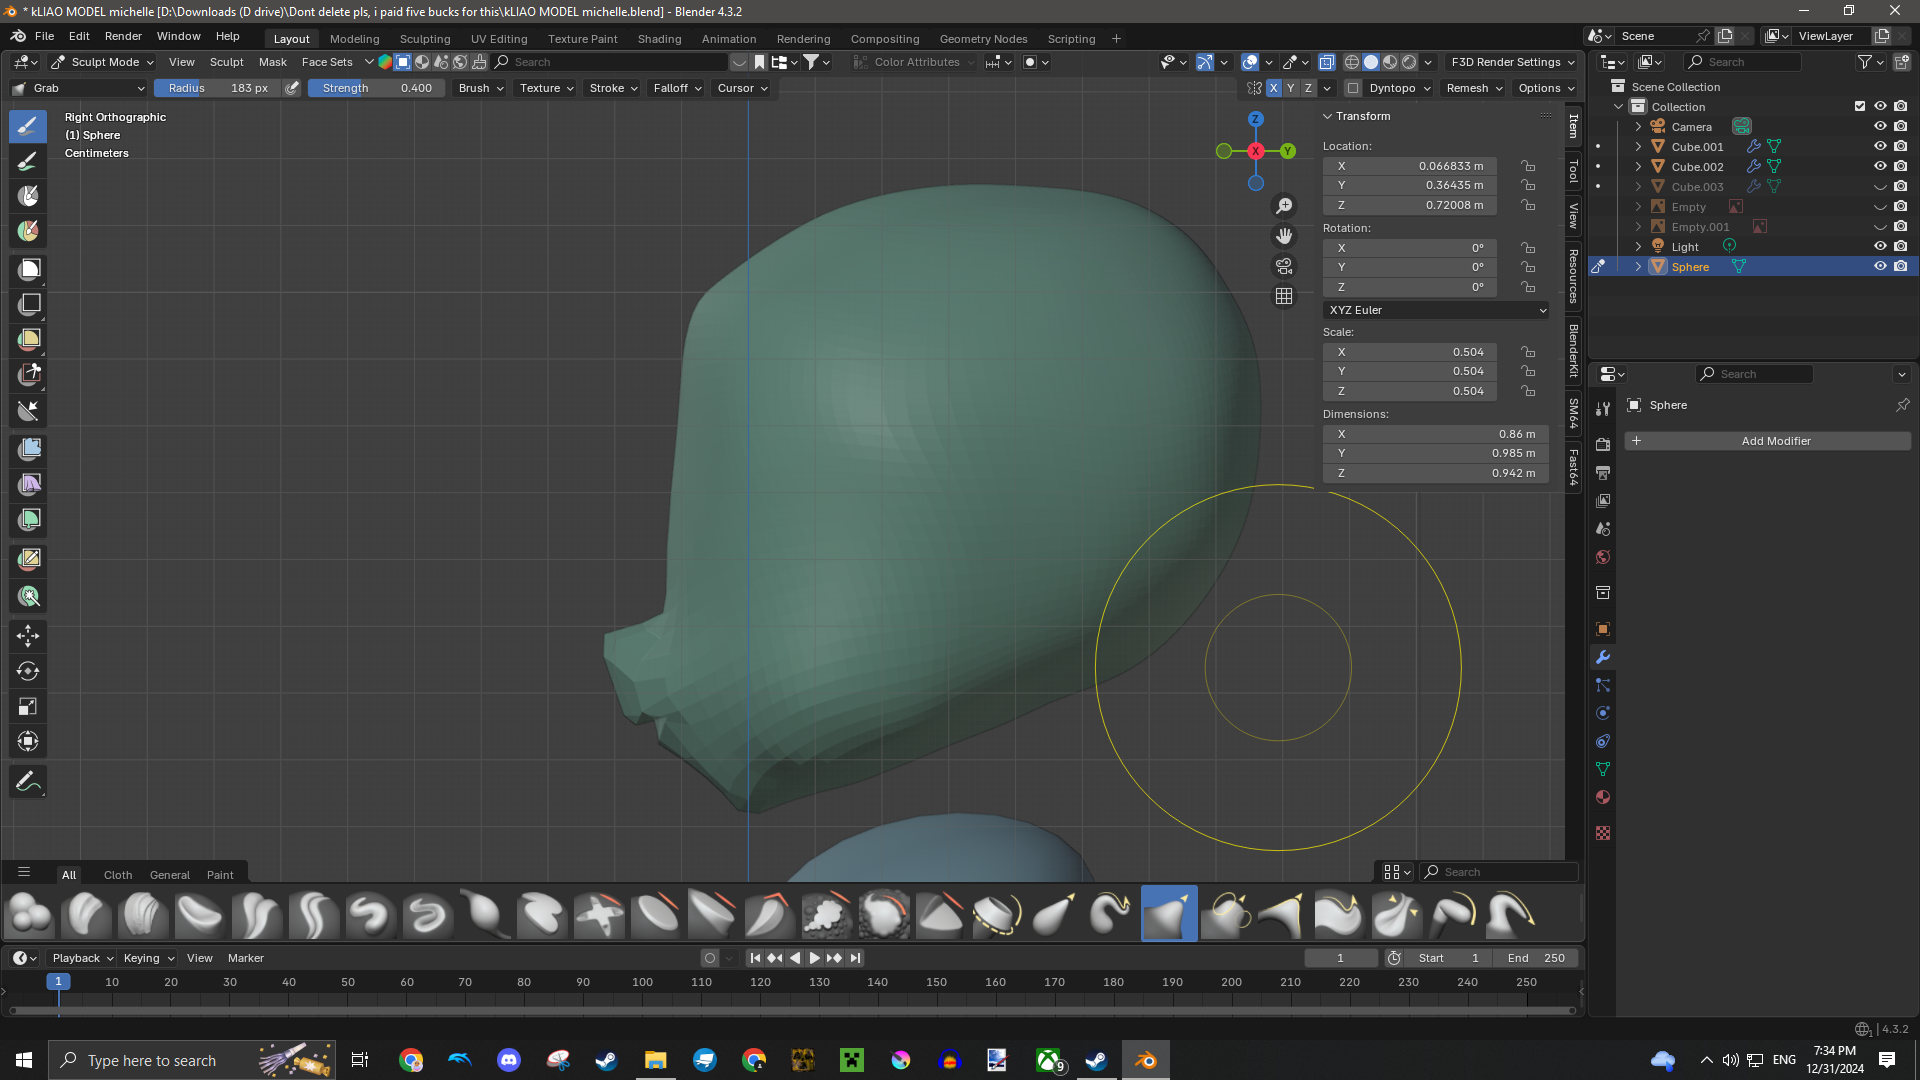Toggle X axis symmetry button
This screenshot has width=1920, height=1080.
pos(1273,88)
